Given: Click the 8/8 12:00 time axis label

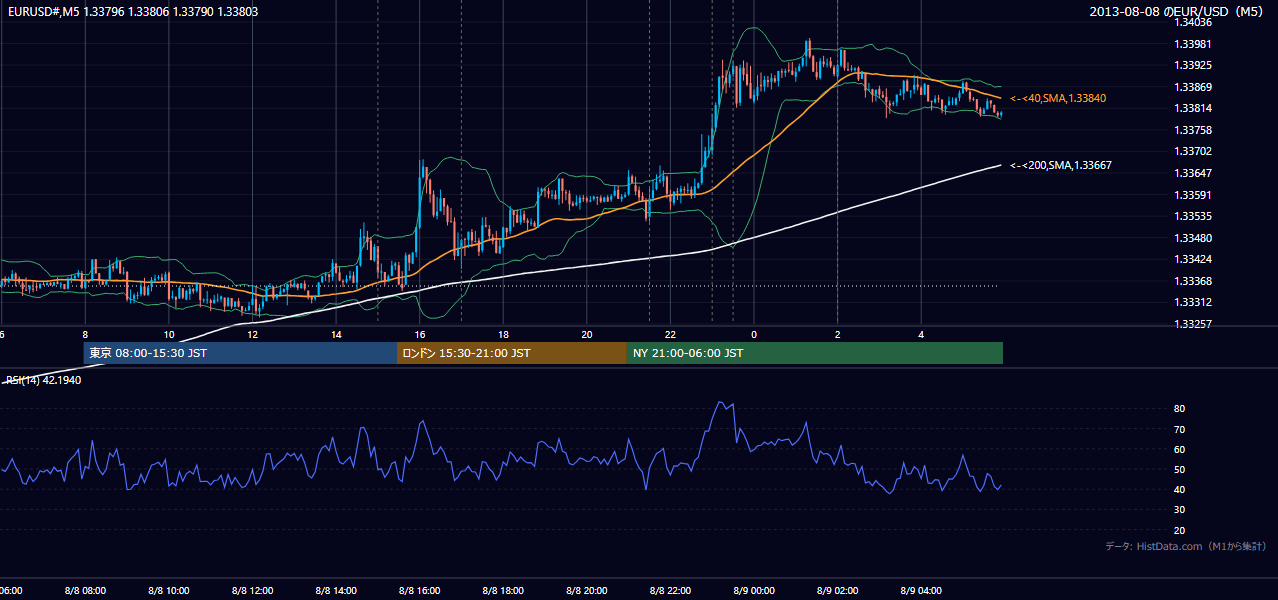Looking at the screenshot, I should coord(252,590).
